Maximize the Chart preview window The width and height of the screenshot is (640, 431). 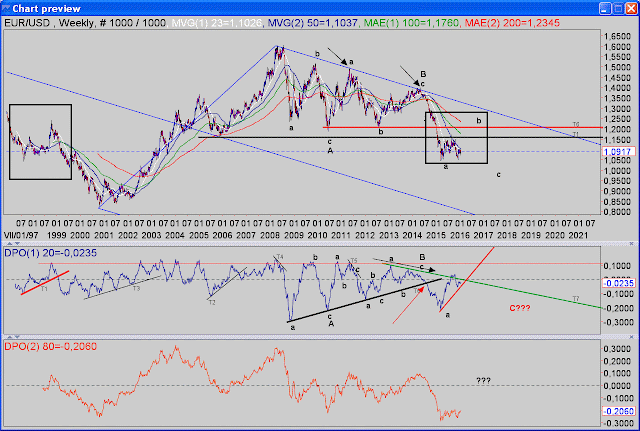click(x=618, y=8)
